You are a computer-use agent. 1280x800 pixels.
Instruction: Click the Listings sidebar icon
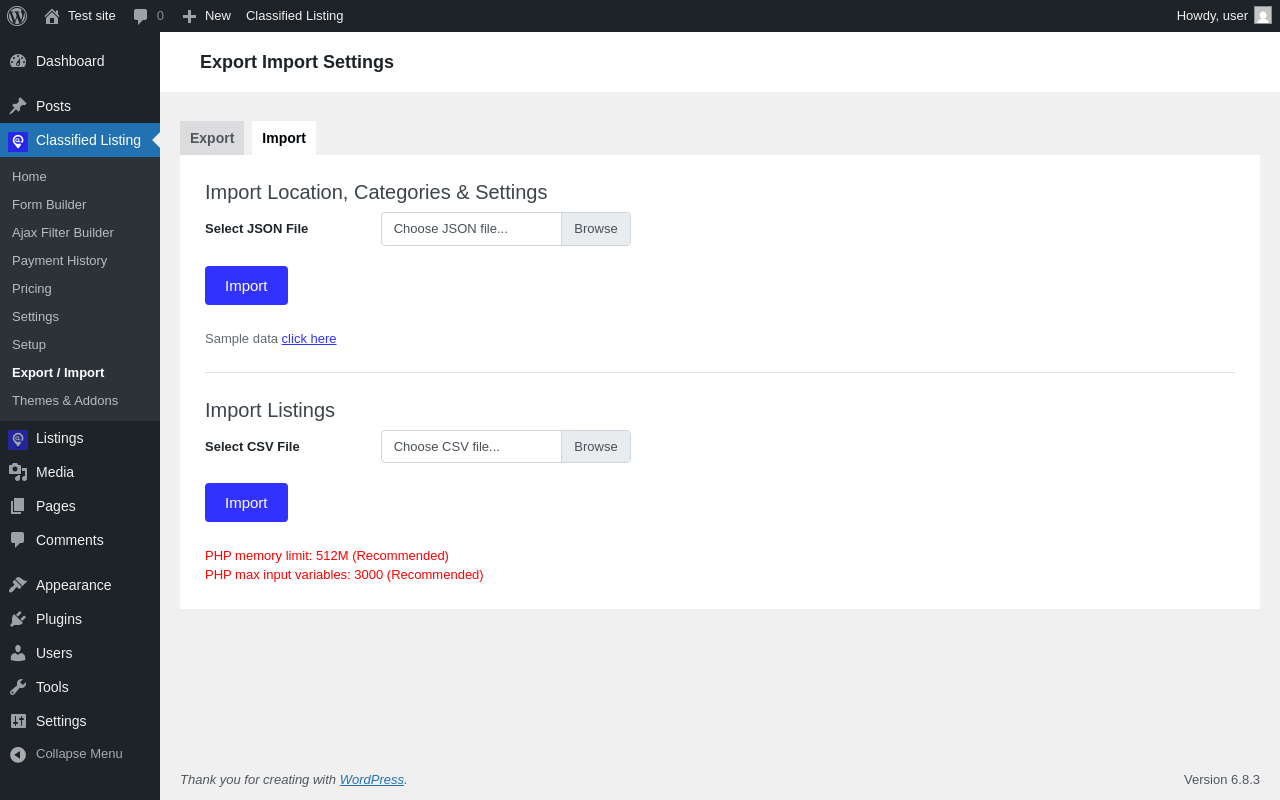pyautogui.click(x=18, y=439)
